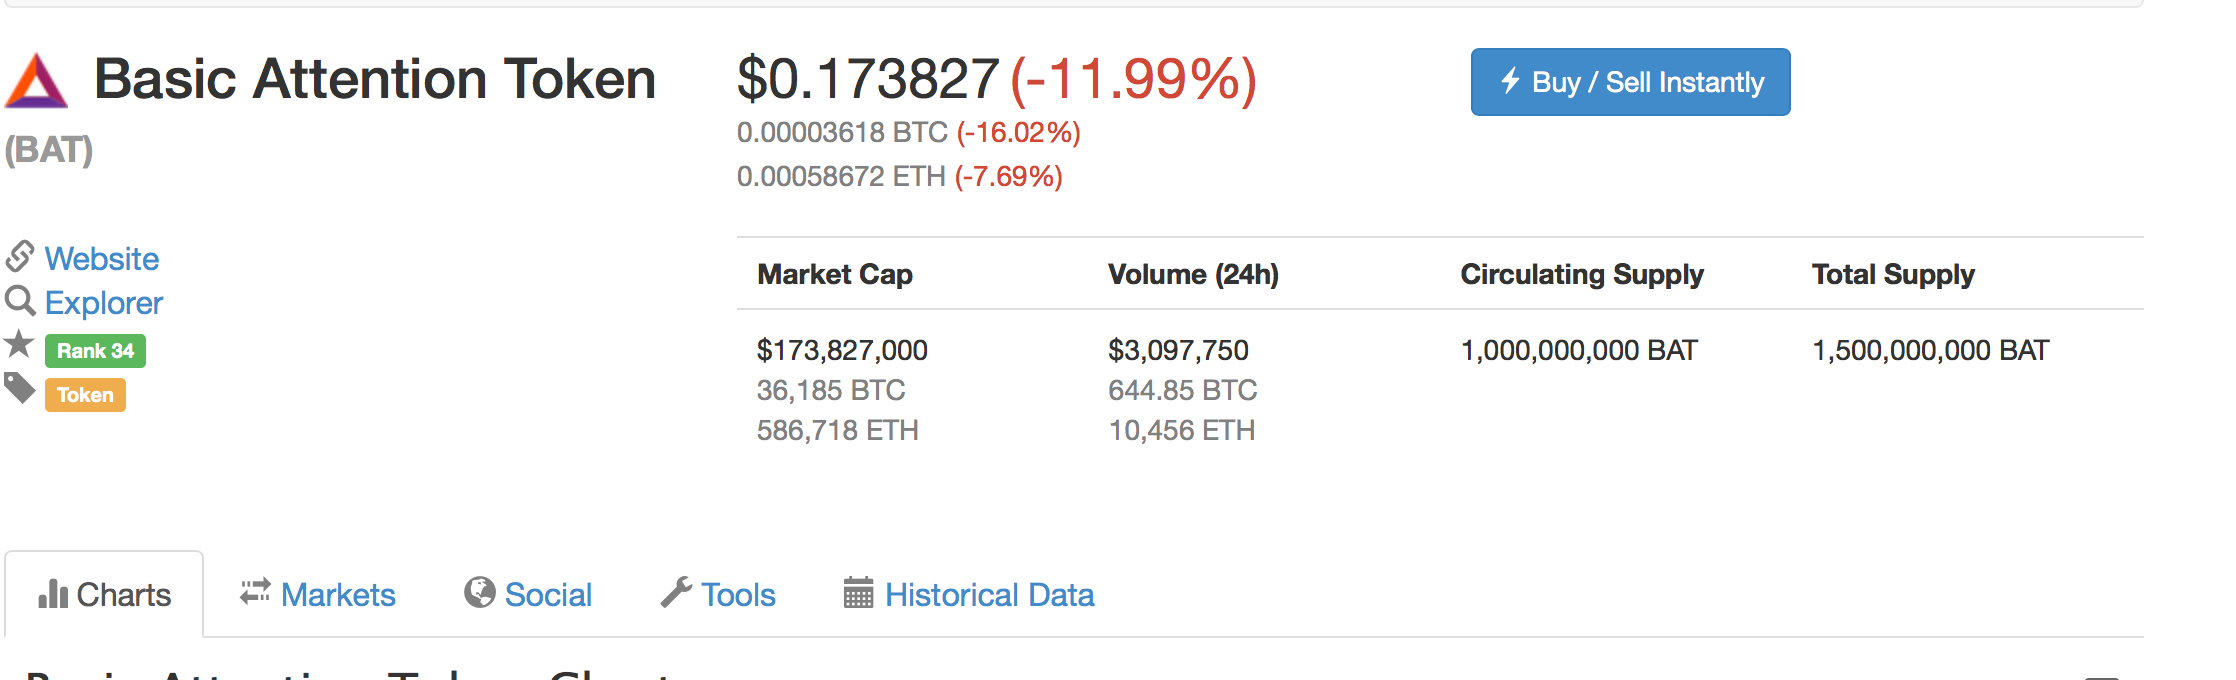Open the Website link

(102, 259)
